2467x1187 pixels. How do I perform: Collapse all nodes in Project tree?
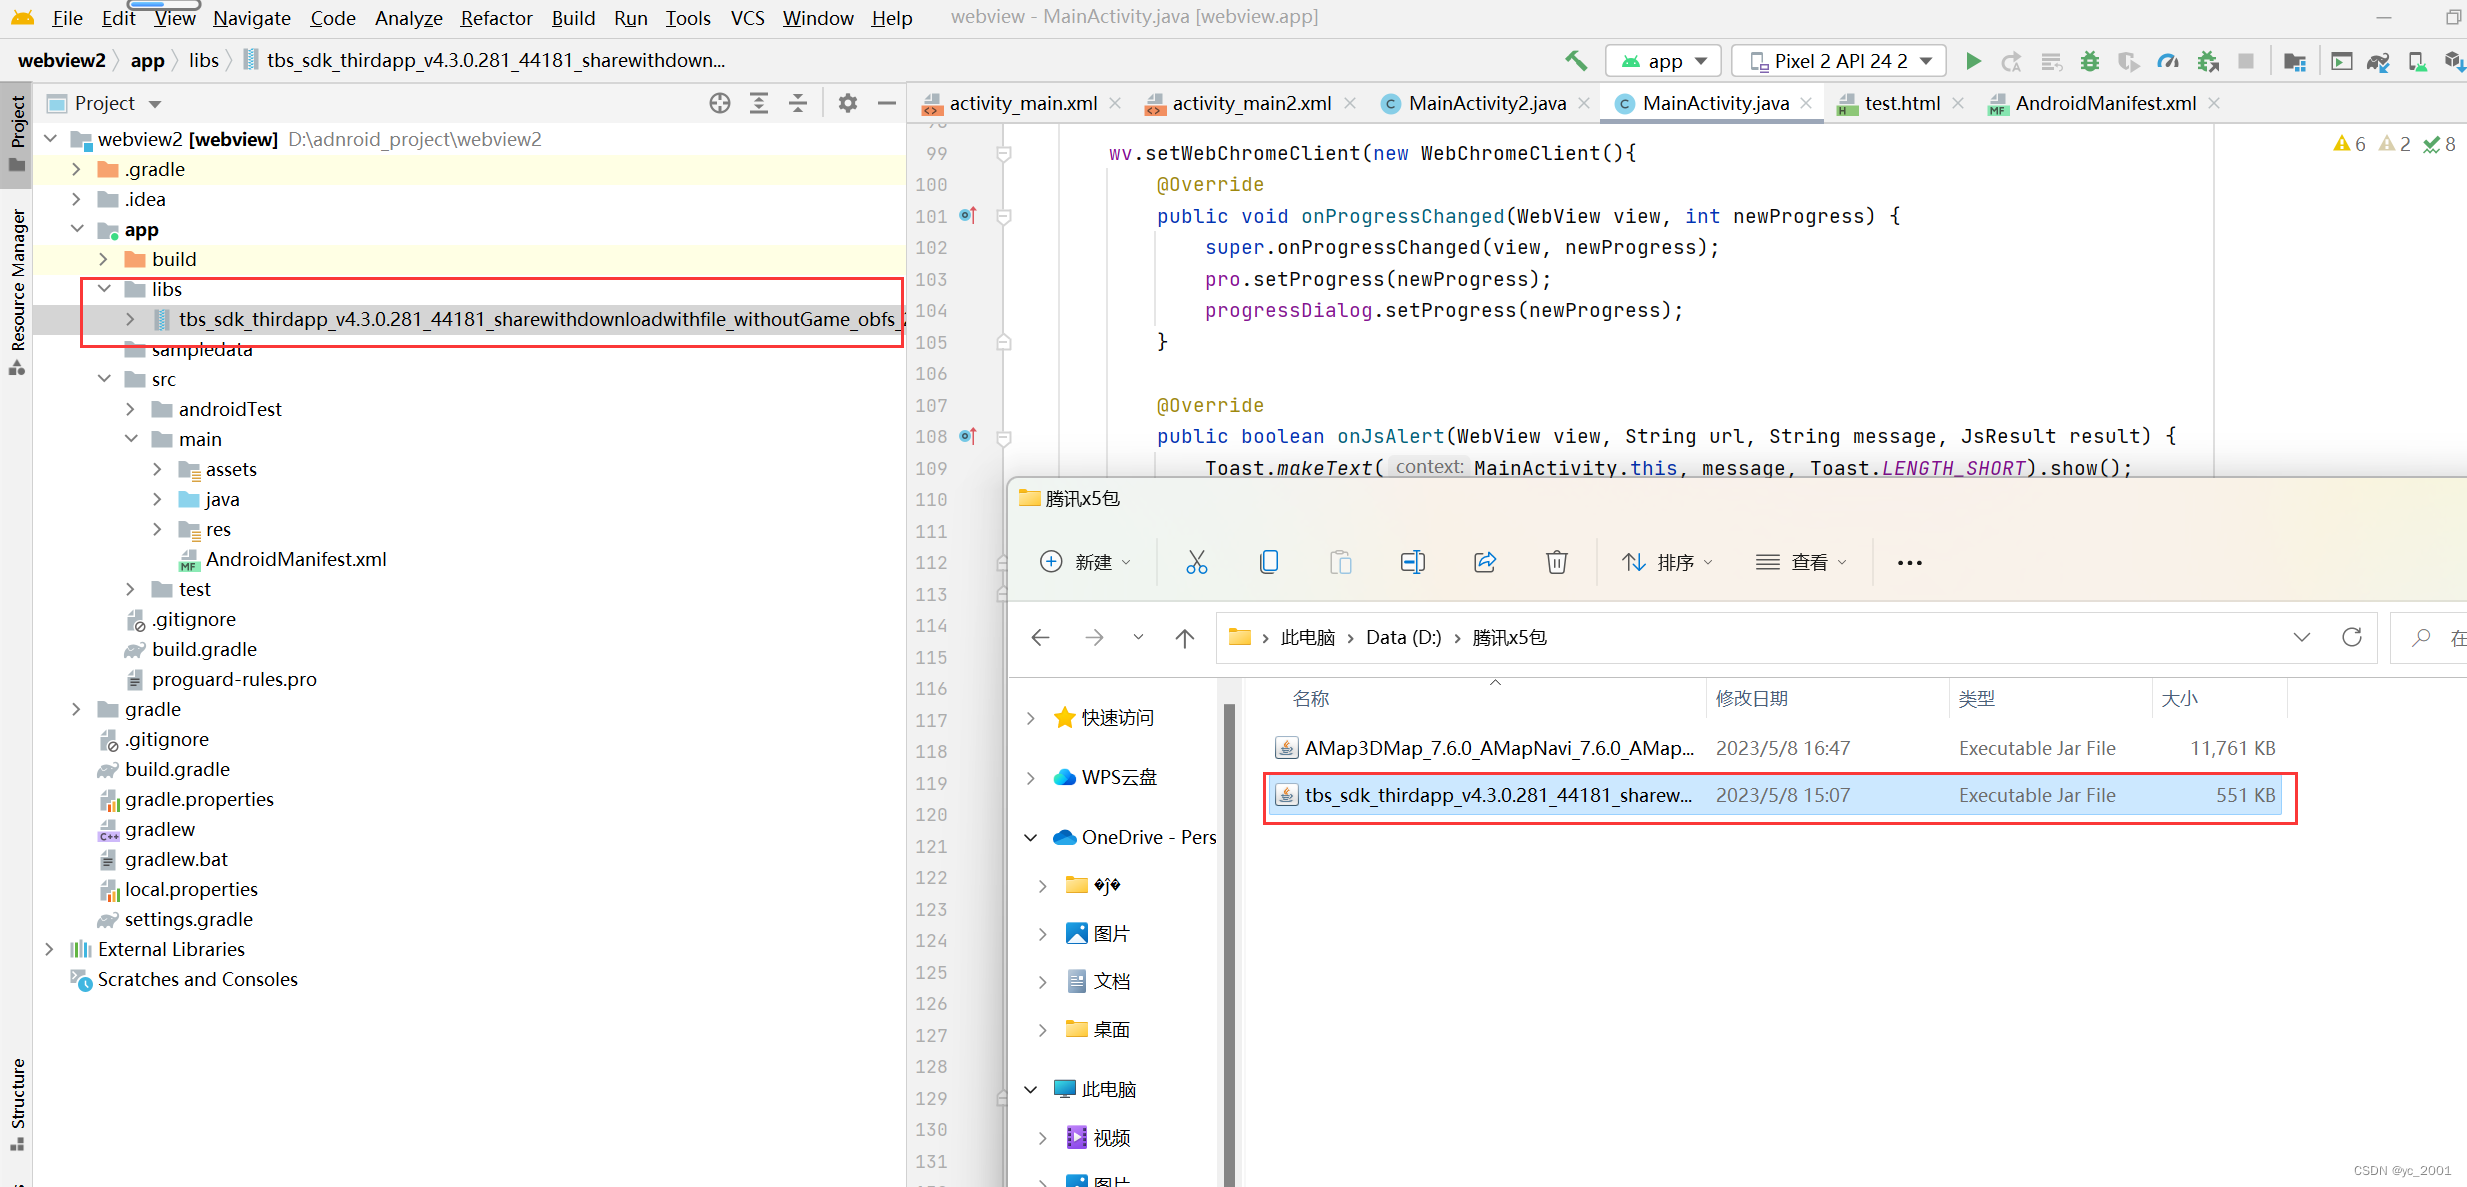pos(797,102)
